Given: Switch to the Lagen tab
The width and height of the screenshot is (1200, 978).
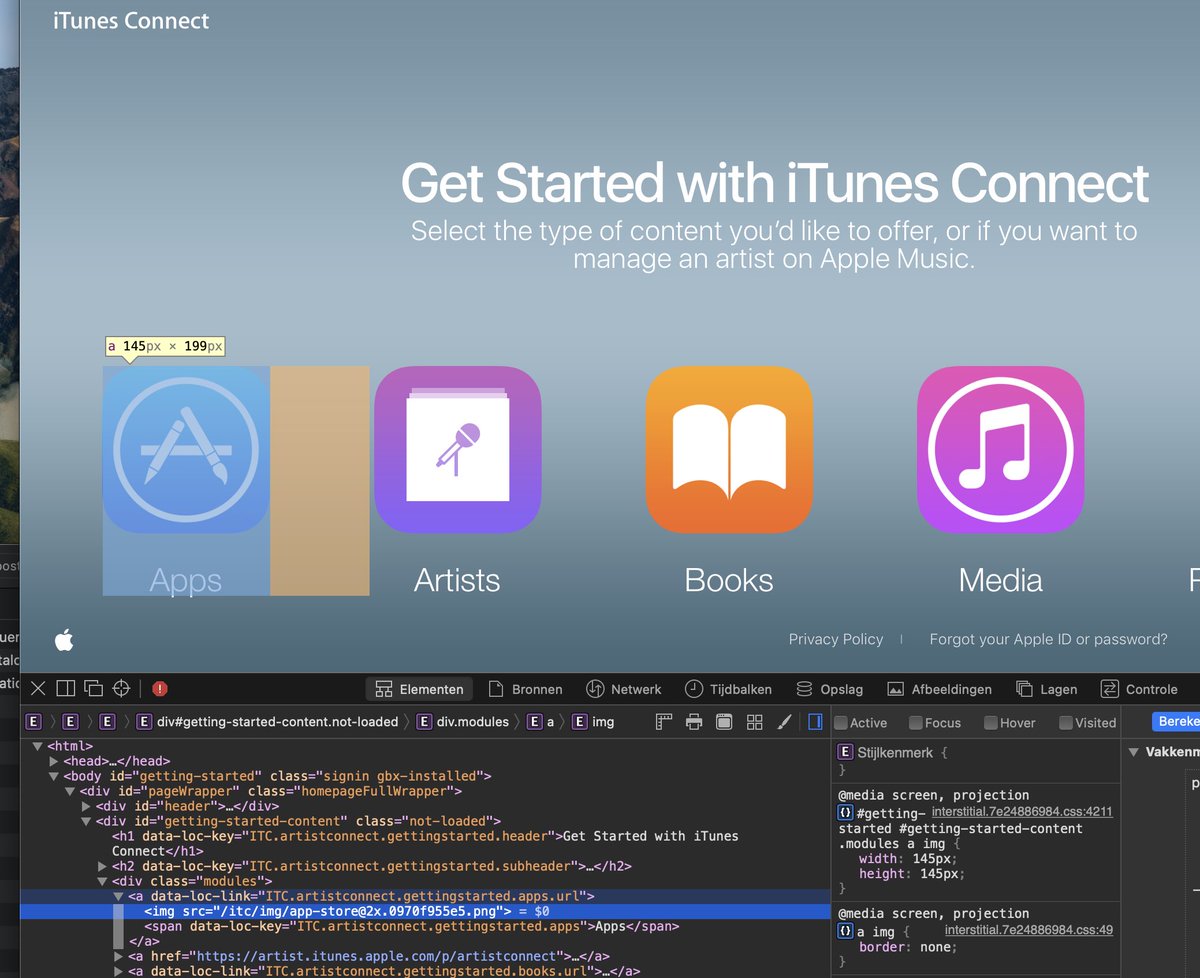Looking at the screenshot, I should click(1046, 689).
